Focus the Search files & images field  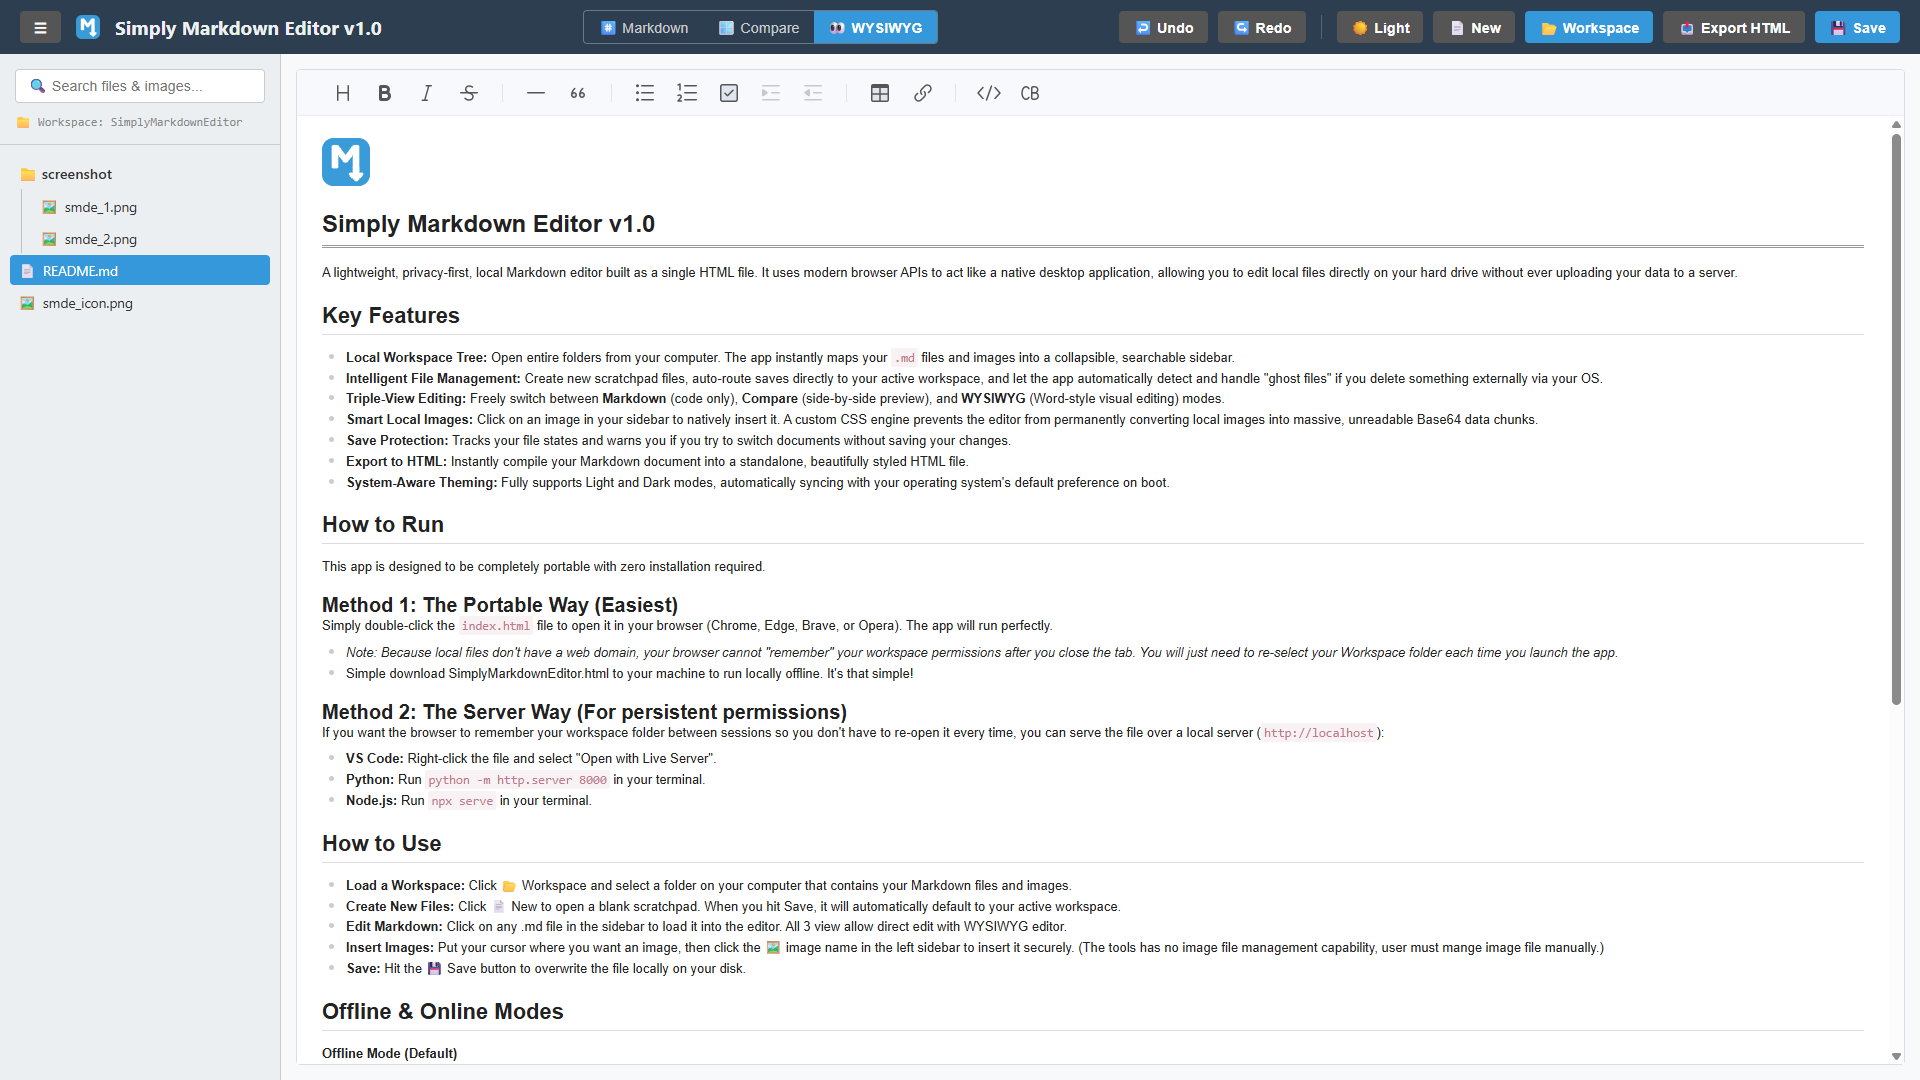(140, 86)
